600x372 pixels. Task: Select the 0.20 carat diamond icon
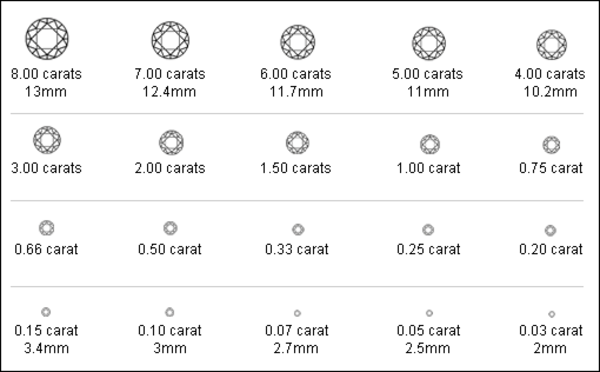click(550, 230)
